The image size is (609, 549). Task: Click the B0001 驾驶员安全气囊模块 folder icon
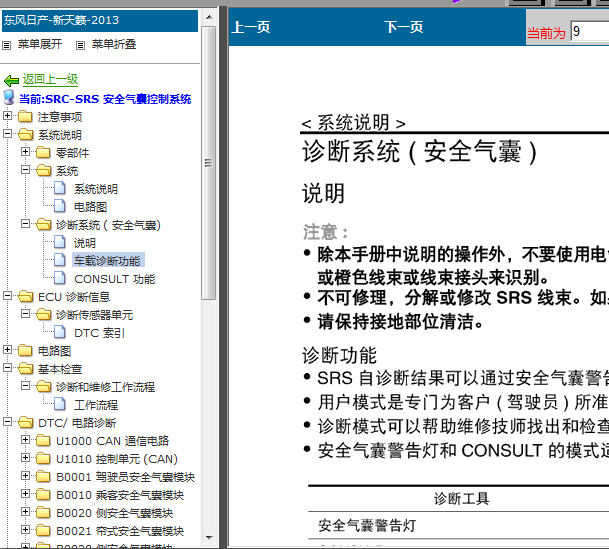pyautogui.click(x=43, y=476)
